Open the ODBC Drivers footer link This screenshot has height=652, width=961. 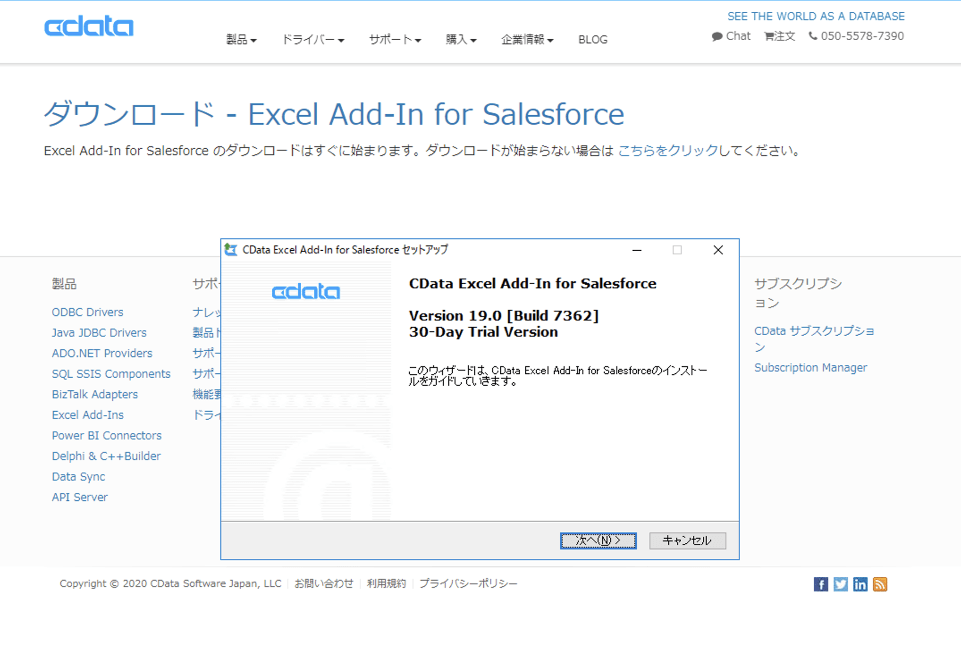(88, 312)
